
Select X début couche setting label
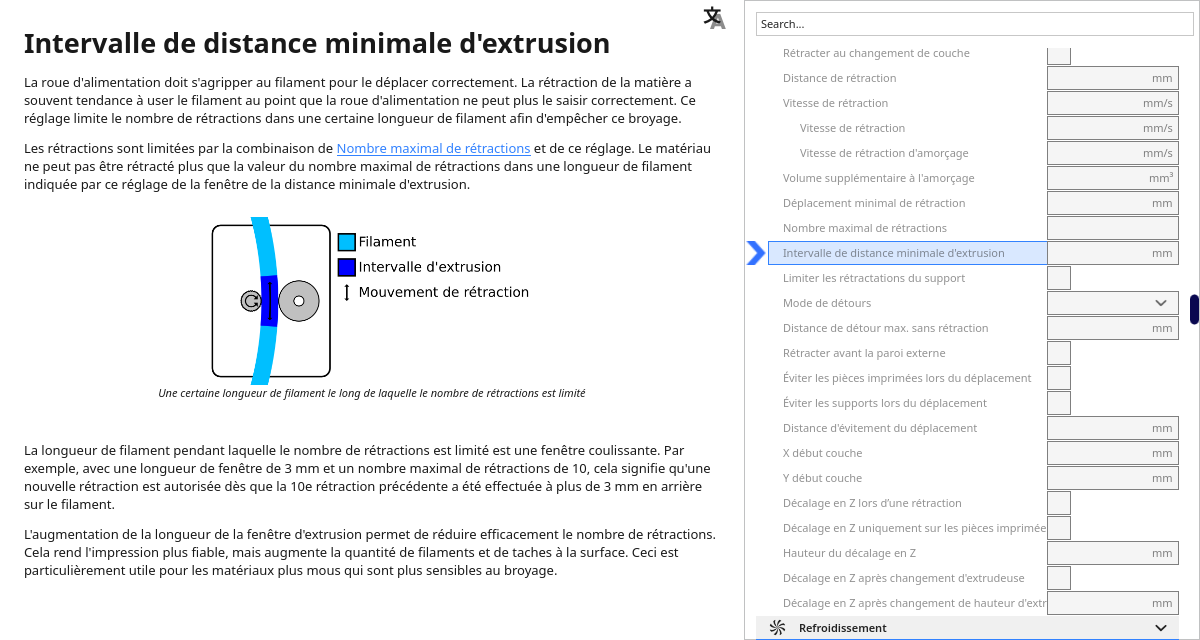[x=822, y=453]
